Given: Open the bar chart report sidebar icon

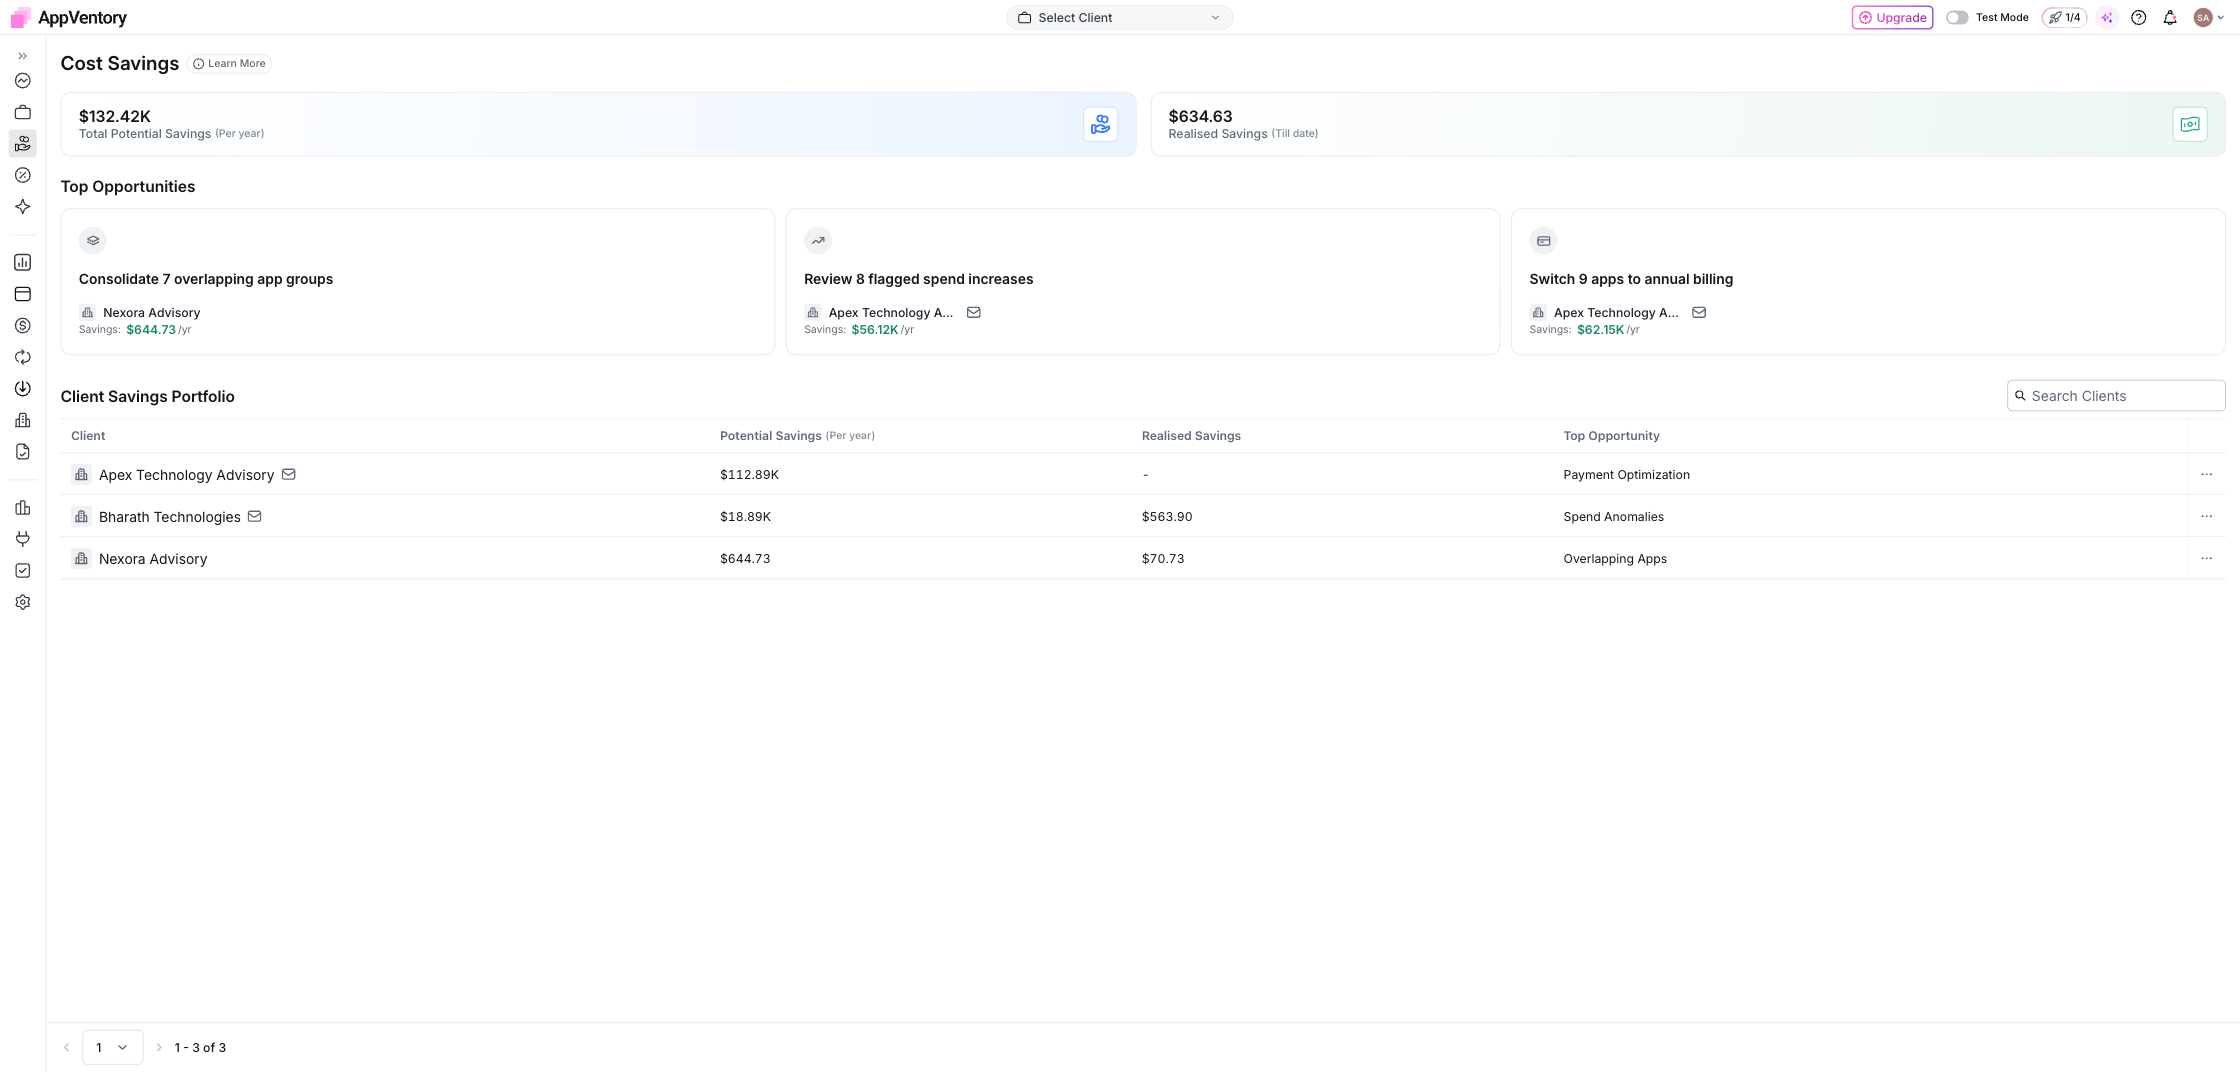Looking at the screenshot, I should (x=22, y=262).
